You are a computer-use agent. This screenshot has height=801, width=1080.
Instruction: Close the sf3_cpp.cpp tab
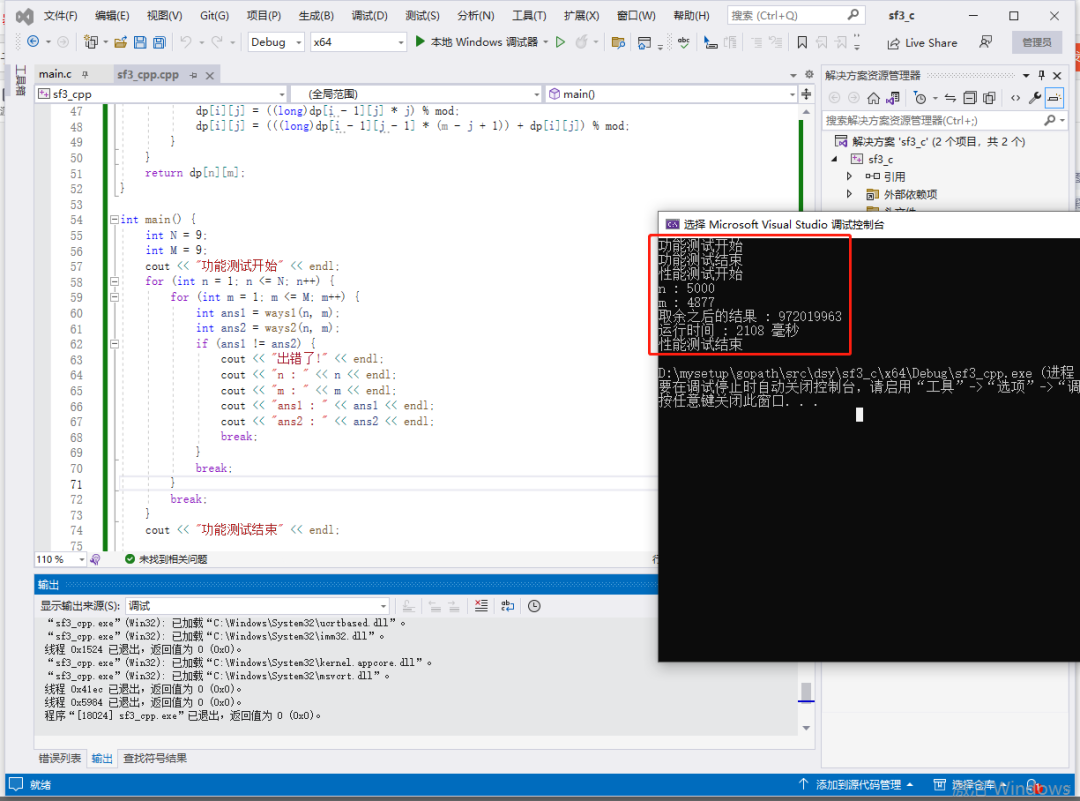point(210,75)
